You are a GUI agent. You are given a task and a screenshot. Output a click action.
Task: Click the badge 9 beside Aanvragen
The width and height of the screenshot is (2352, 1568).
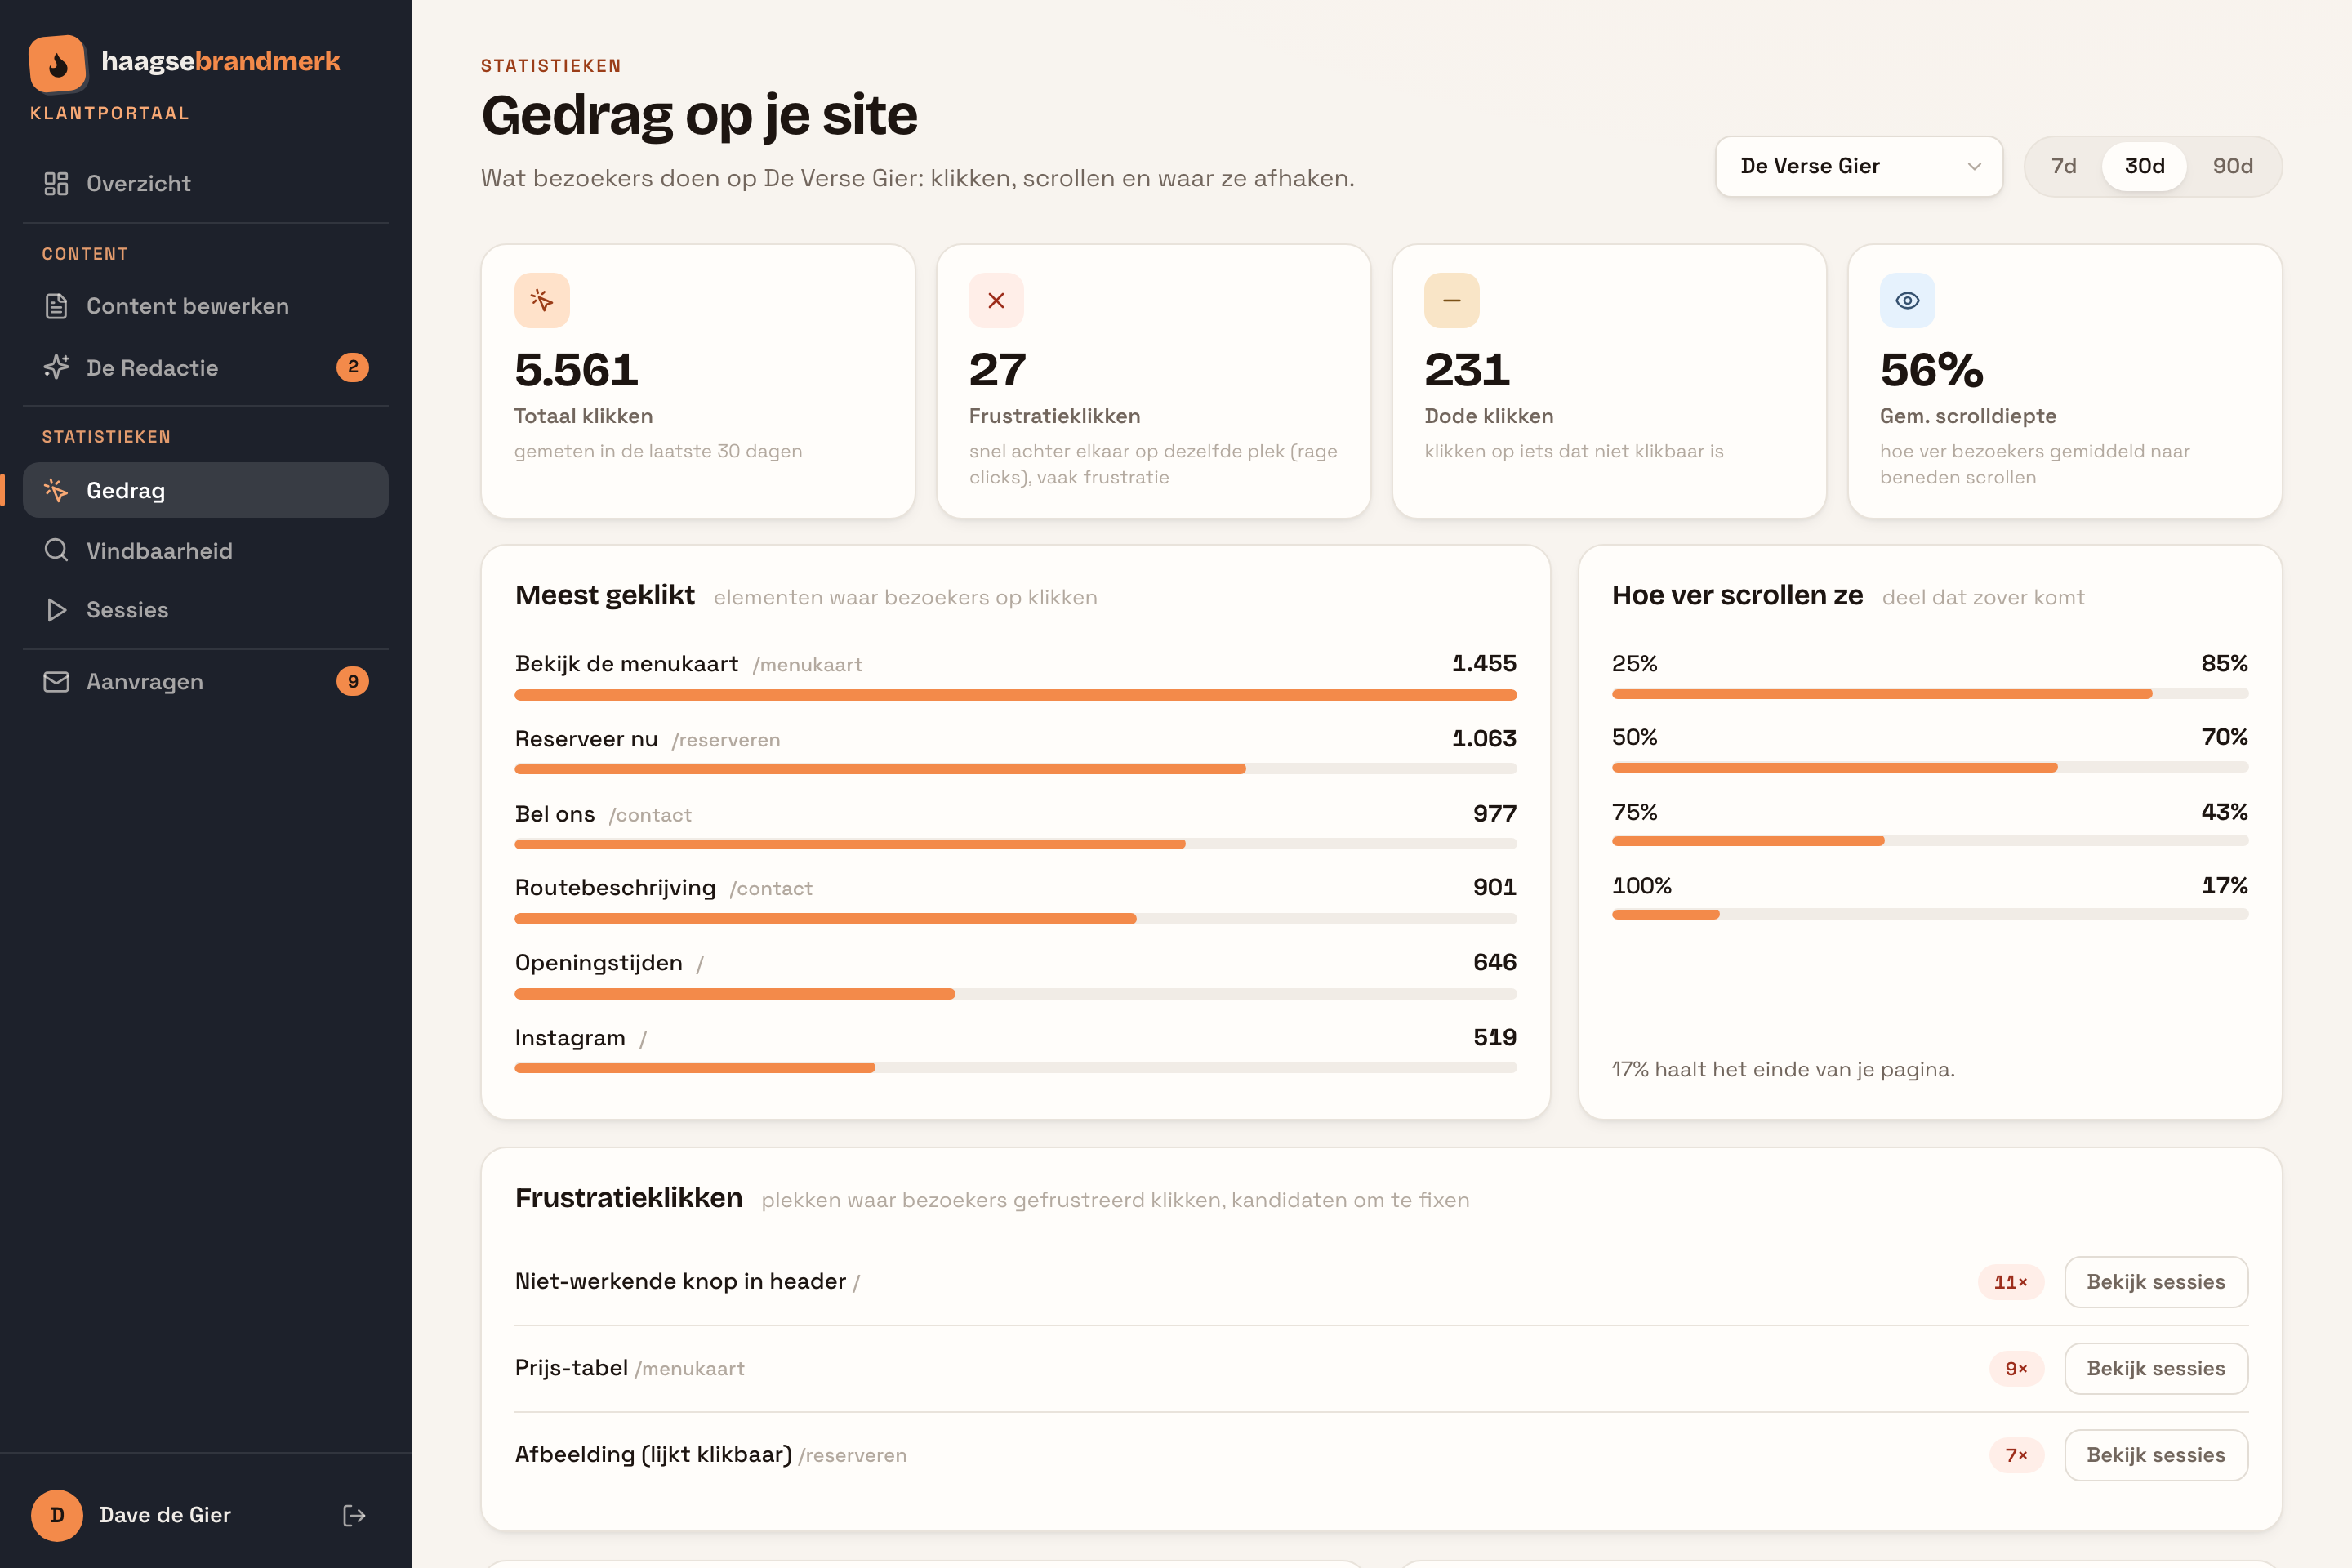(x=352, y=681)
